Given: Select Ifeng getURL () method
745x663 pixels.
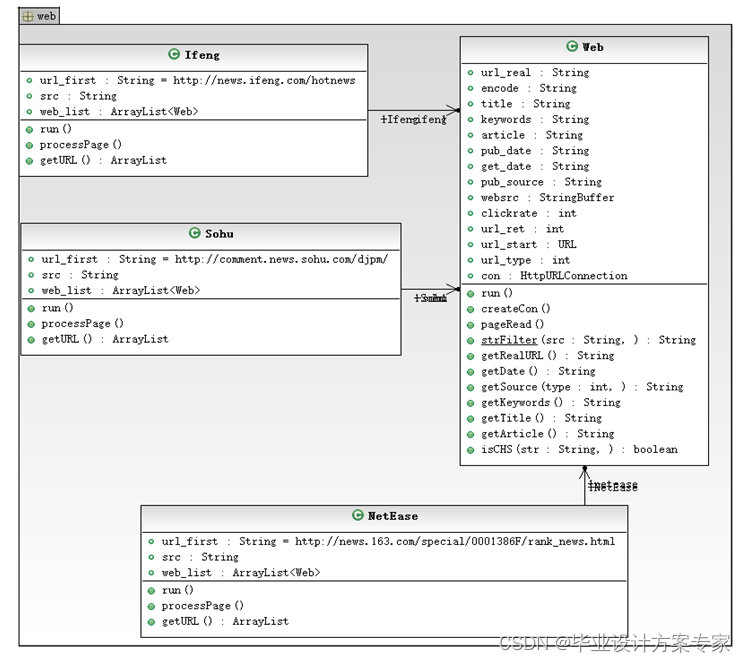Looking at the screenshot, I should pyautogui.click(x=103, y=160).
